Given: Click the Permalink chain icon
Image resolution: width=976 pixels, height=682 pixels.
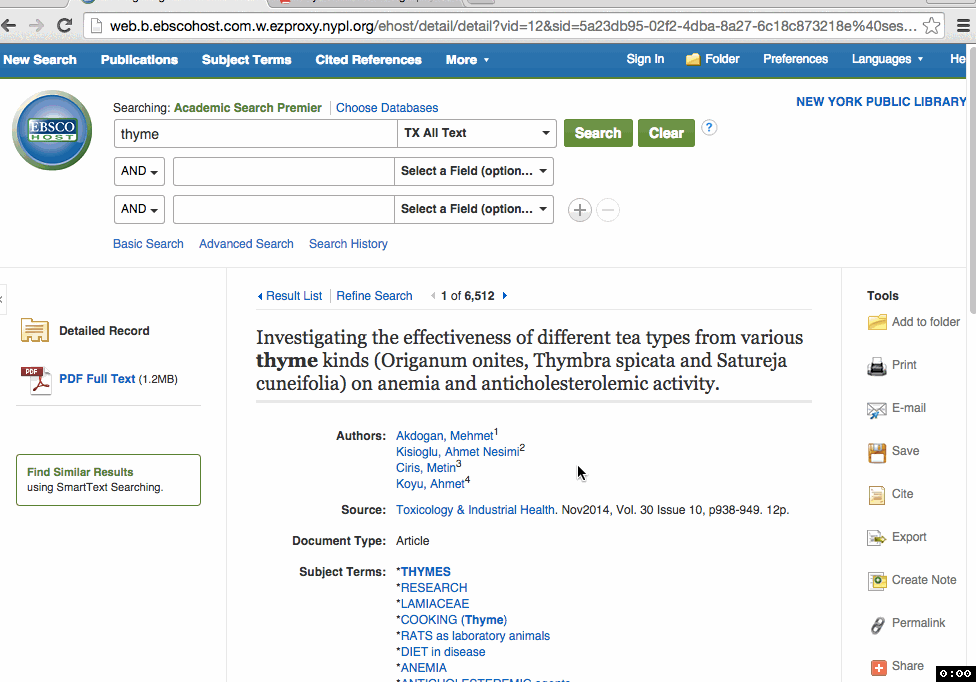Looking at the screenshot, I should (877, 624).
